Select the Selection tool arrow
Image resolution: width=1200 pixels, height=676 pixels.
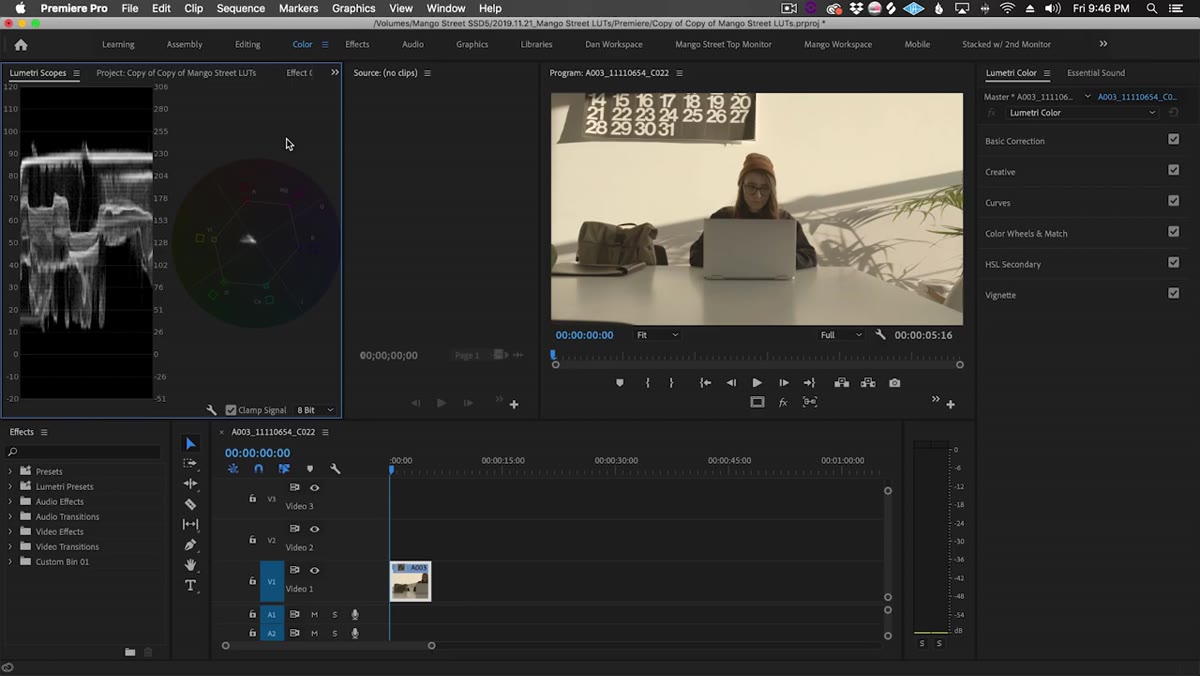pos(191,444)
